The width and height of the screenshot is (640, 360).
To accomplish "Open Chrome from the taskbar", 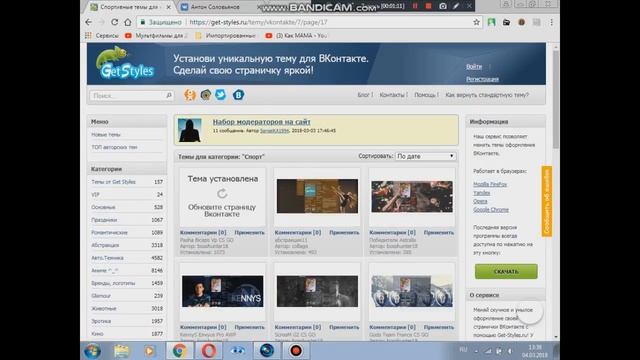I will coord(179,351).
